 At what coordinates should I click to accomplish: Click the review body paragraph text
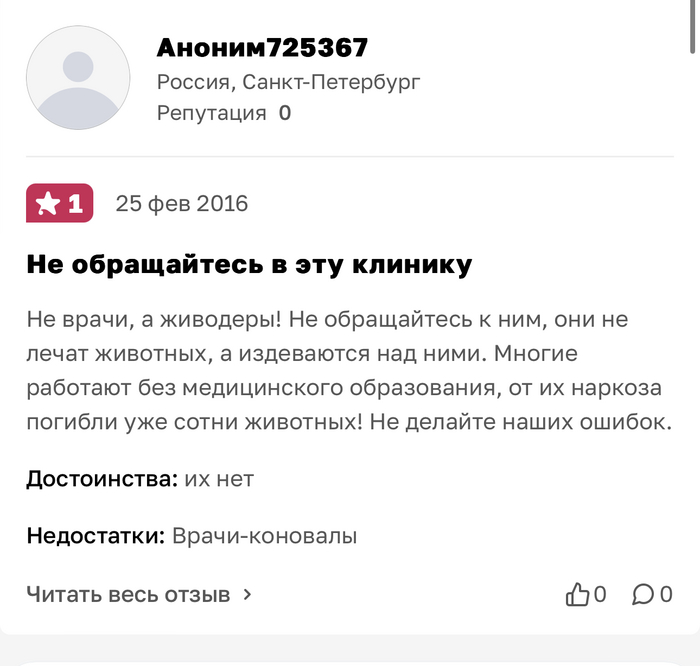pyautogui.click(x=349, y=372)
